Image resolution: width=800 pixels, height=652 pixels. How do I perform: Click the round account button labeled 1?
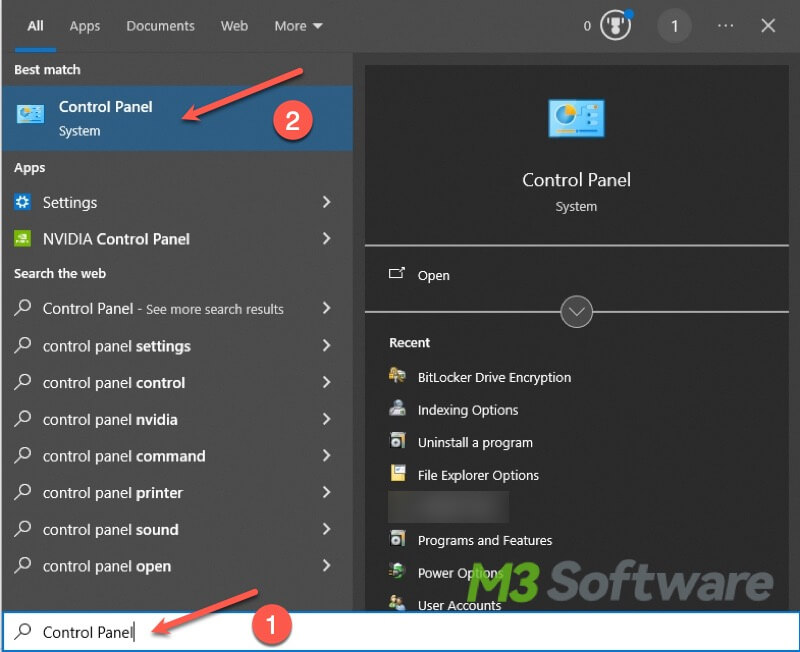[674, 26]
